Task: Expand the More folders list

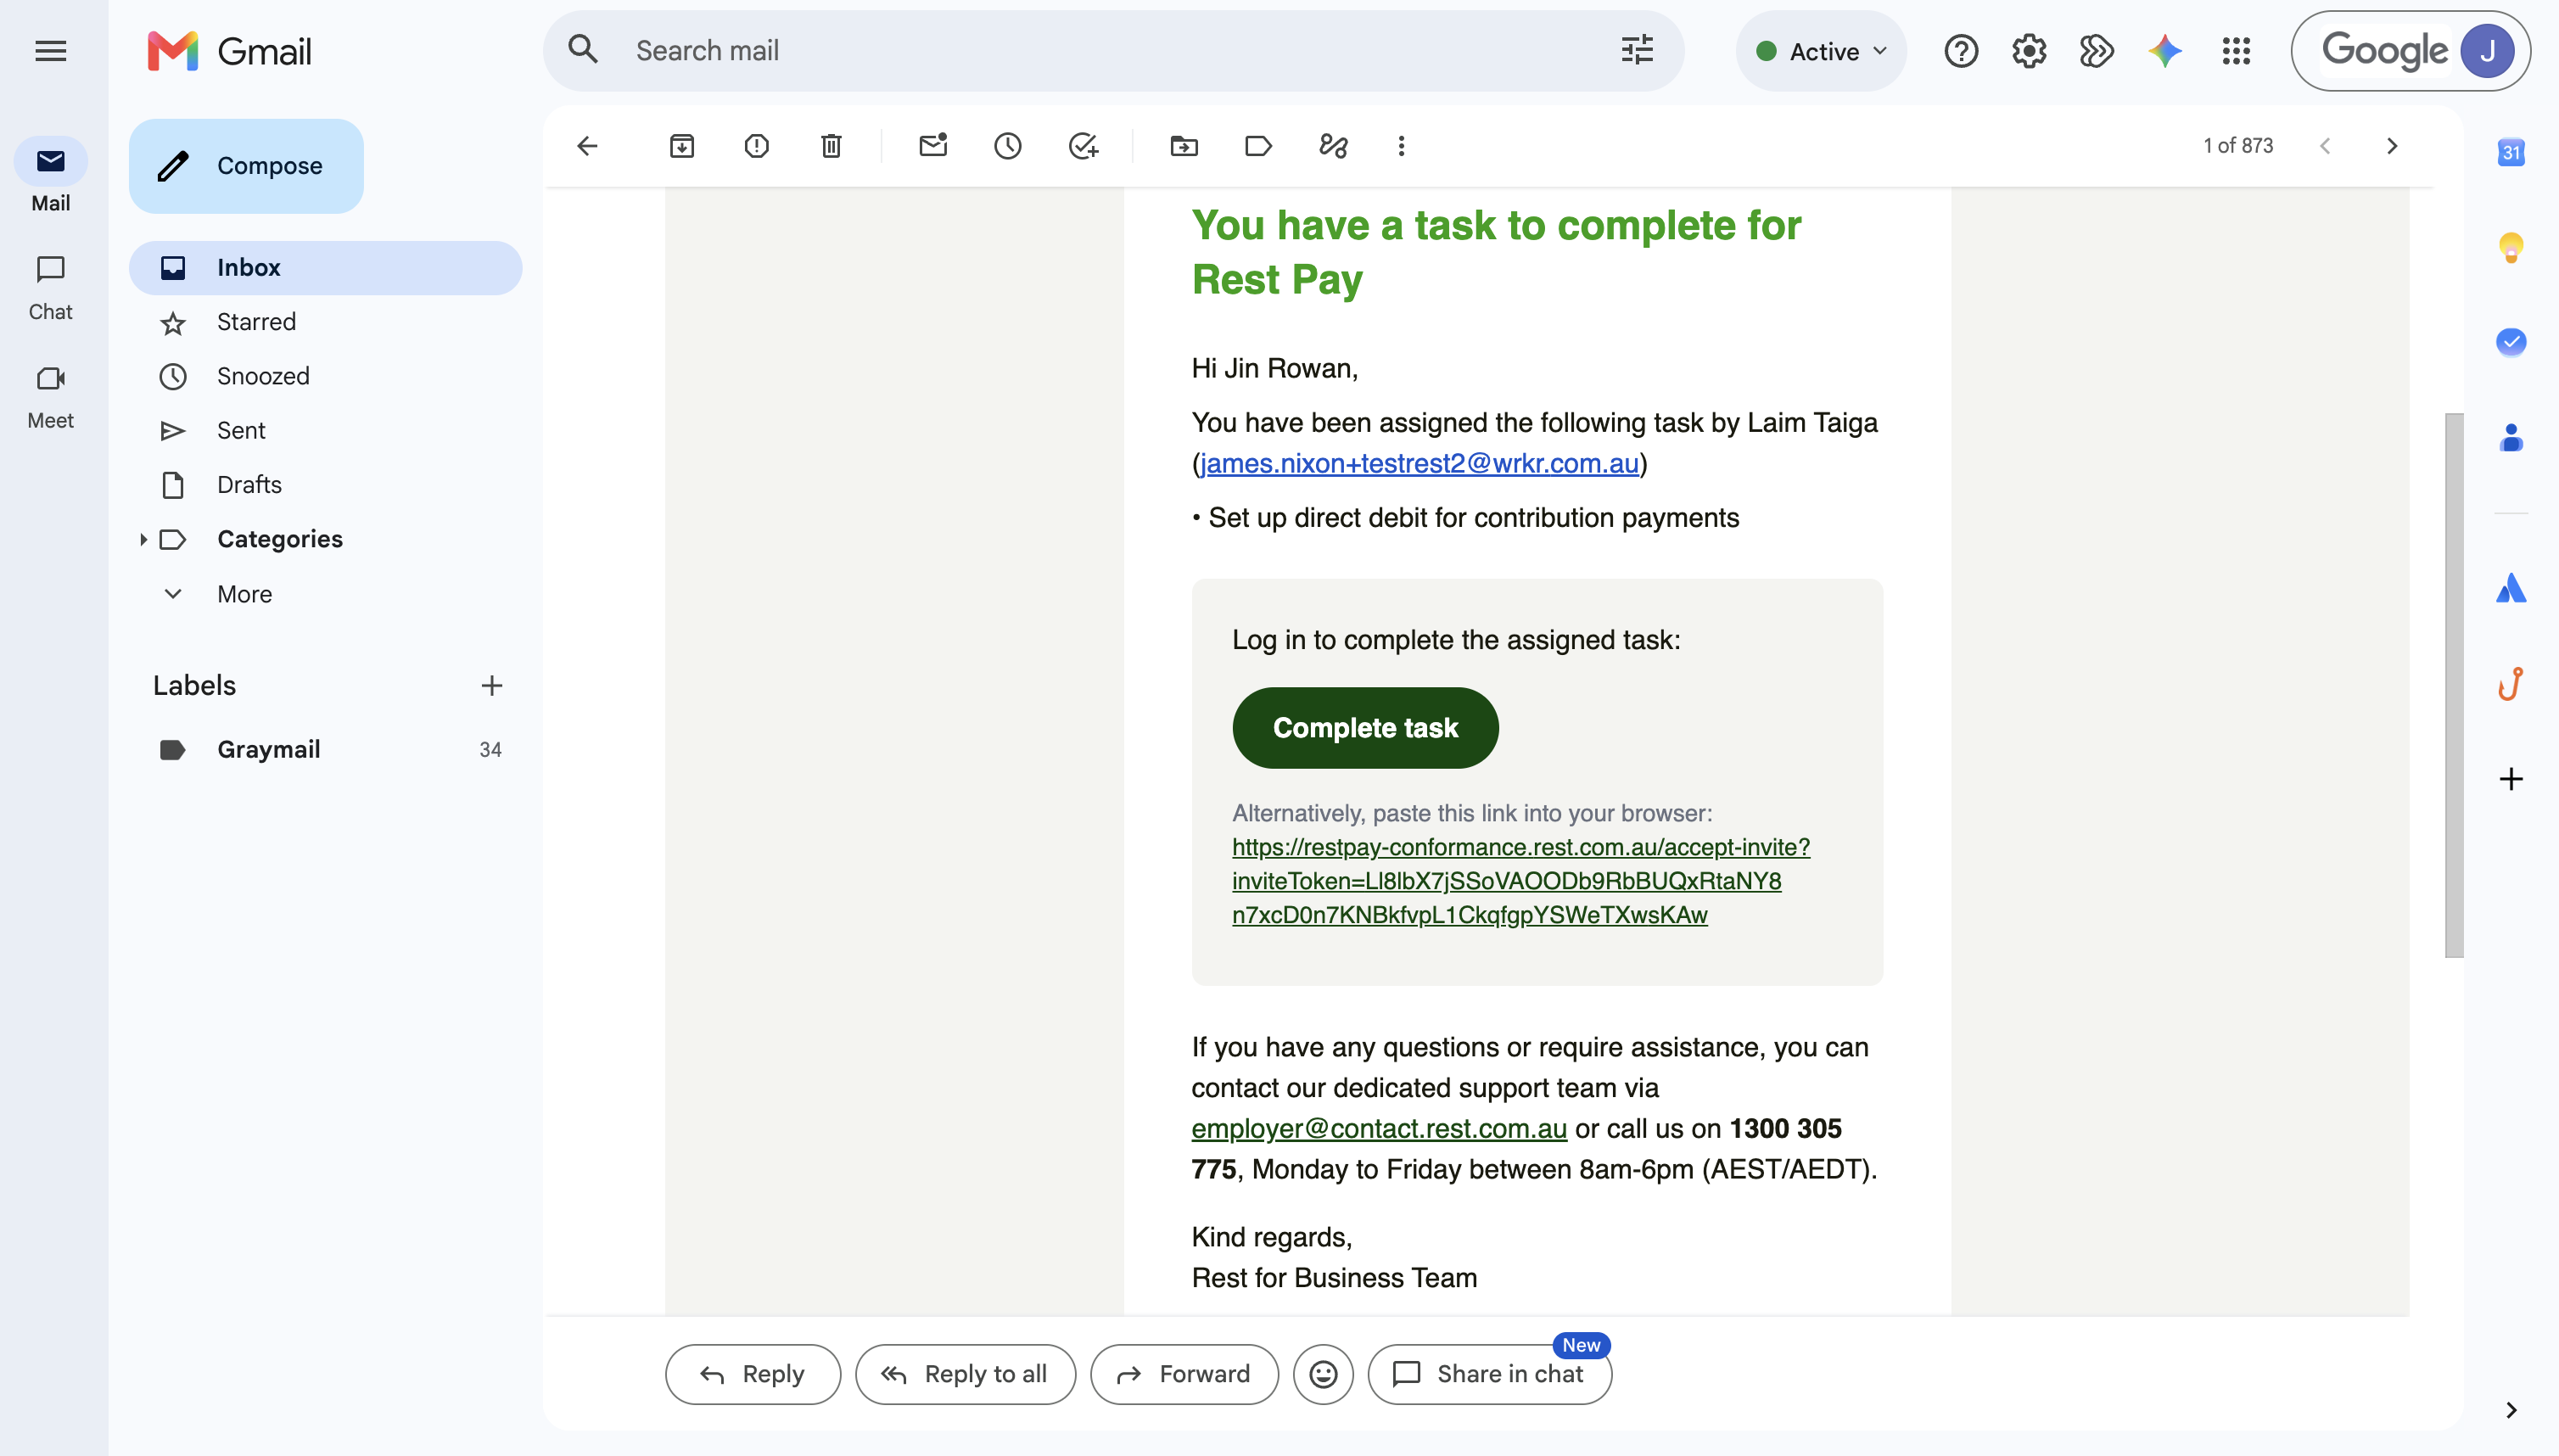Action: click(244, 594)
